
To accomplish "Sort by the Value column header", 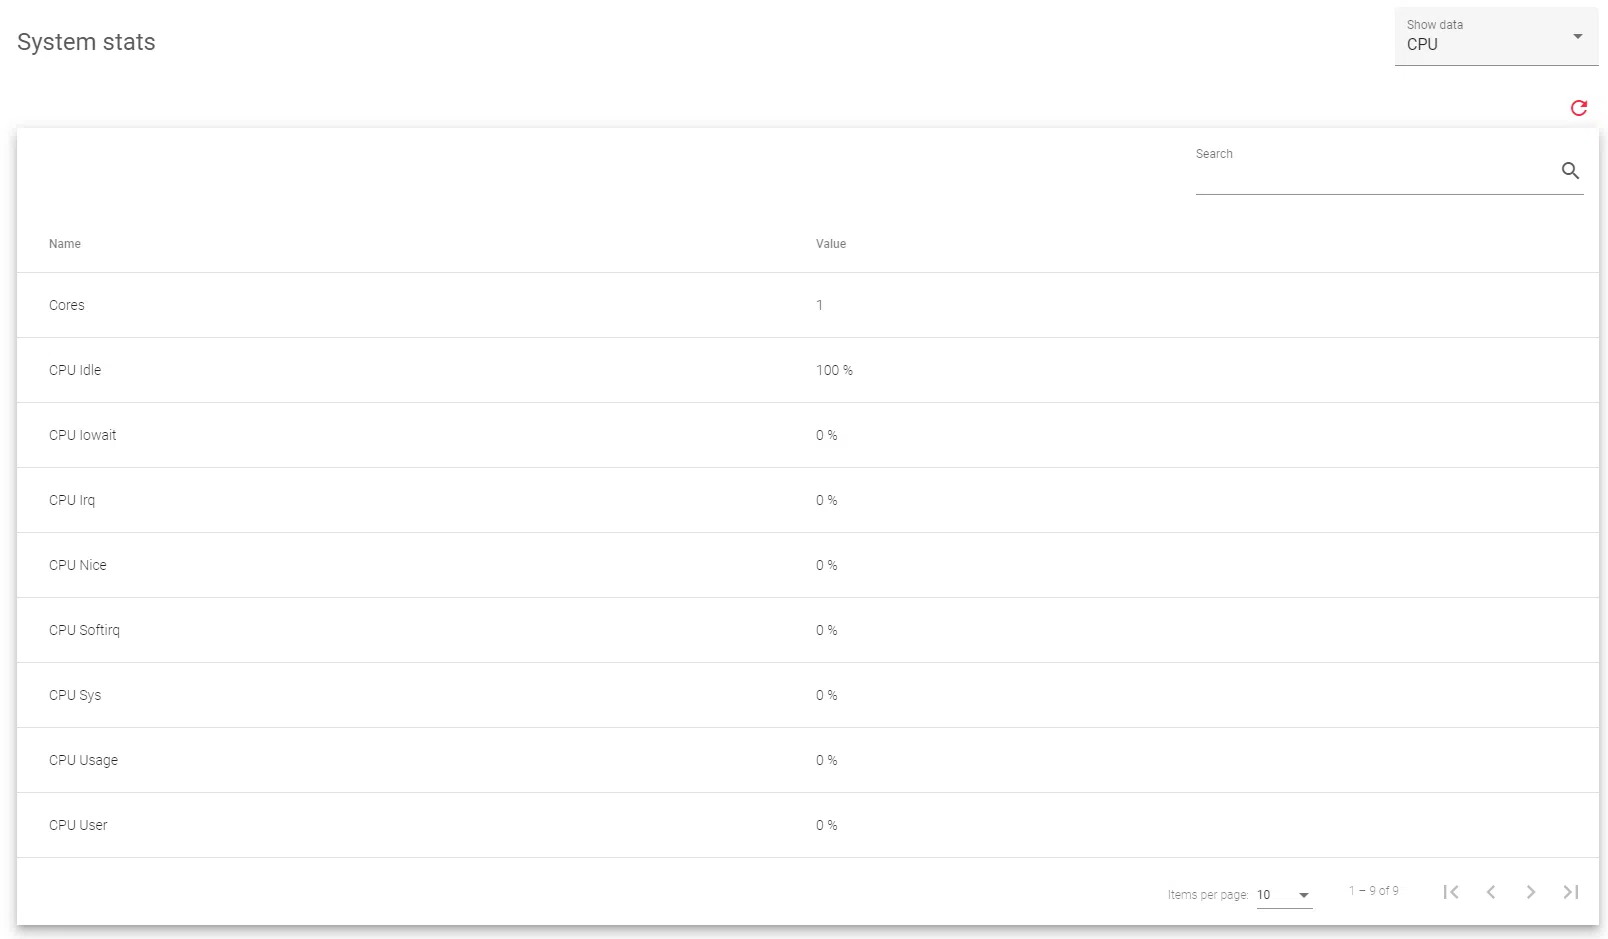I will click(830, 244).
